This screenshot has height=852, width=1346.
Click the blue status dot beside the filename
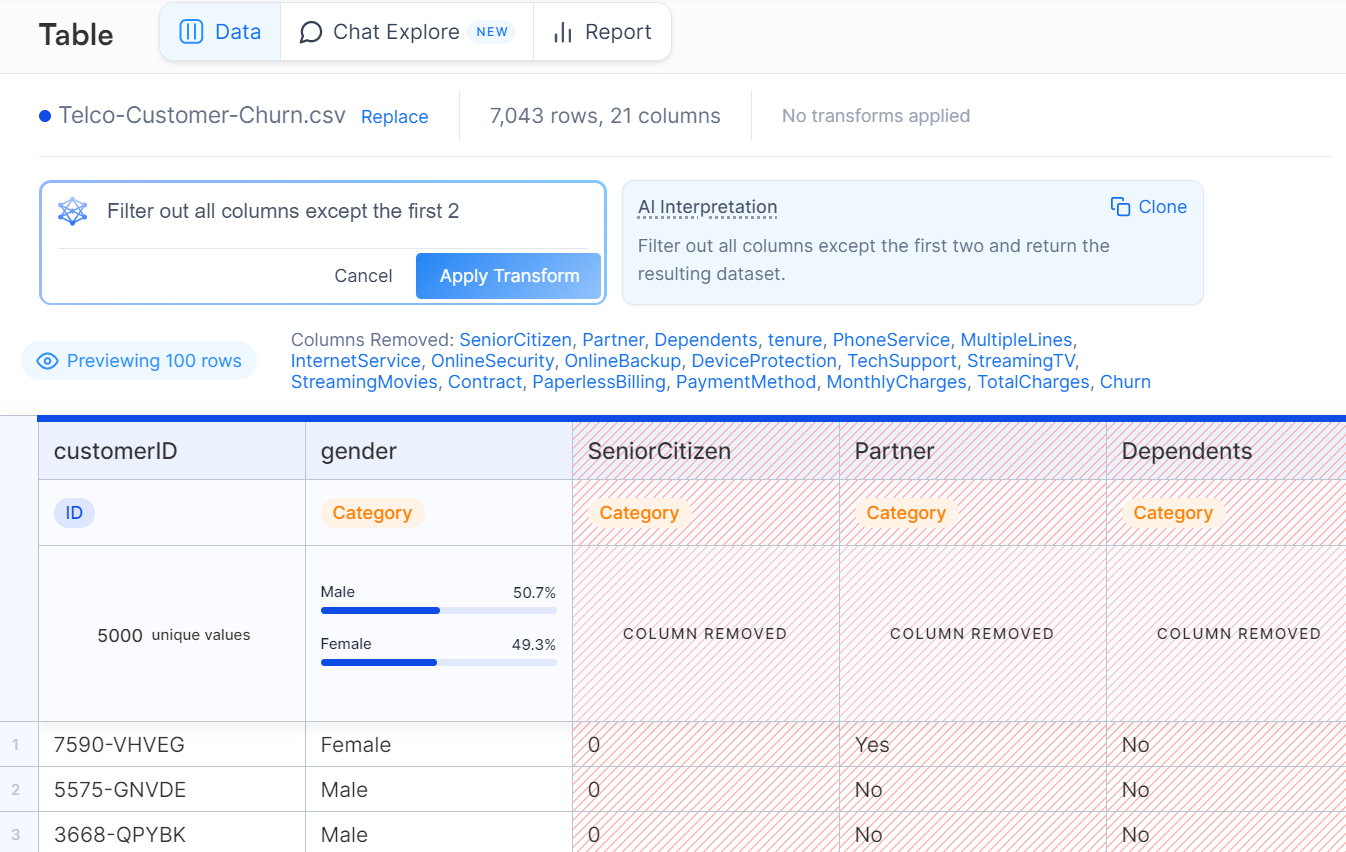[x=44, y=115]
